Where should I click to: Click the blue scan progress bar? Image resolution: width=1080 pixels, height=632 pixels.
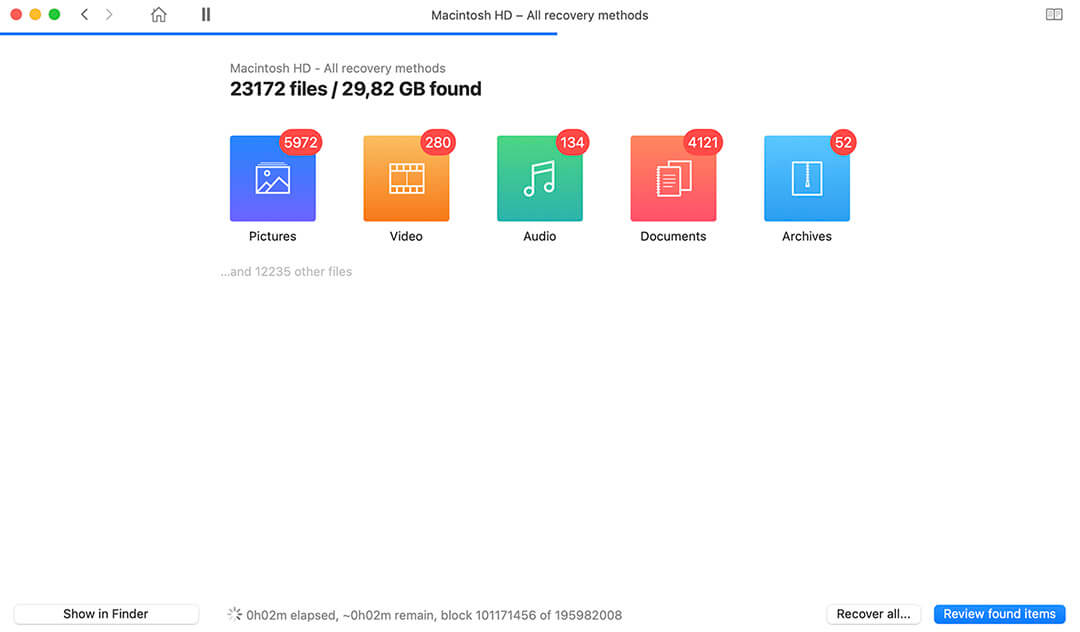(x=280, y=33)
